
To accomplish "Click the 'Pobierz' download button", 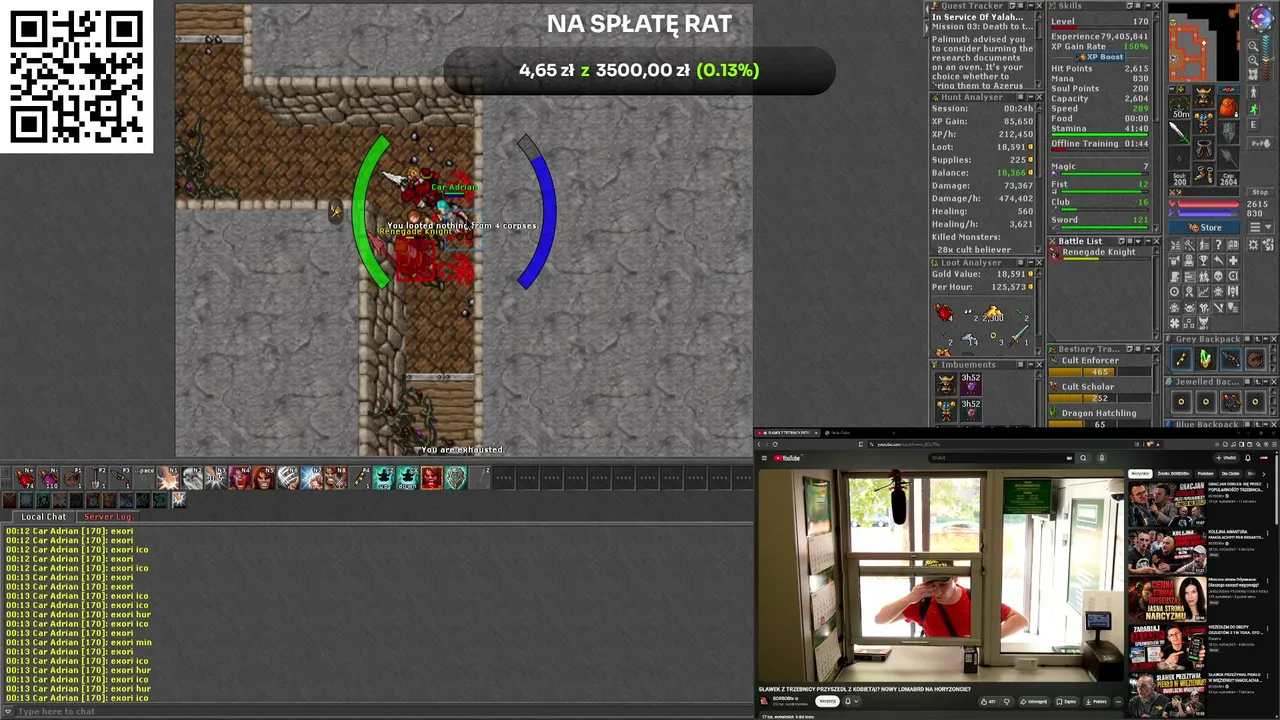I will [x=1096, y=701].
